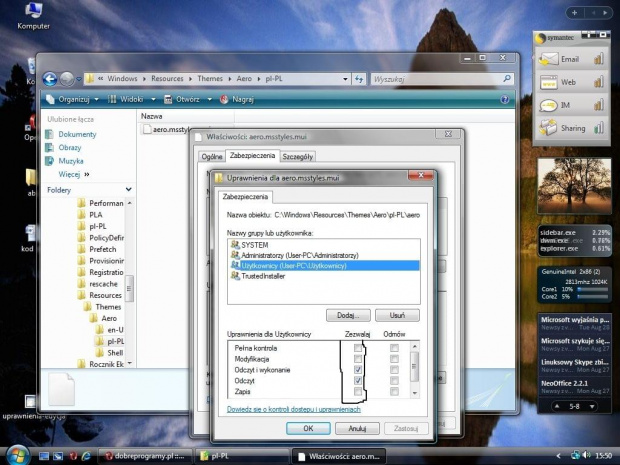Click the refresh icon beside address bar
The width and height of the screenshot is (620, 465).
click(359, 79)
